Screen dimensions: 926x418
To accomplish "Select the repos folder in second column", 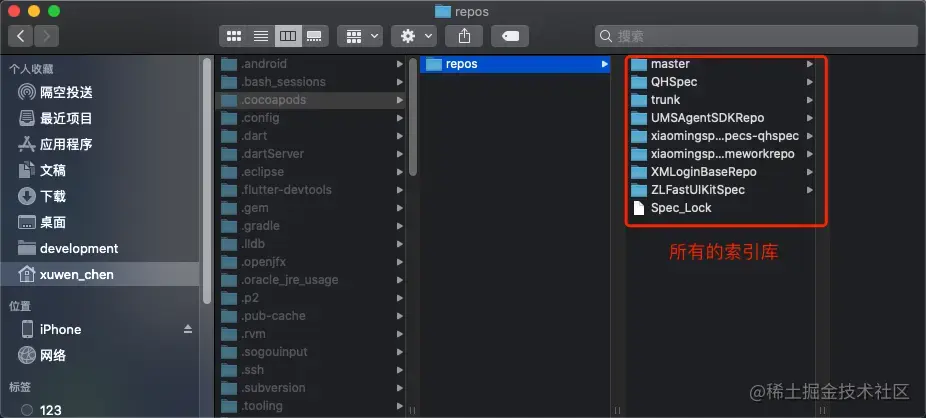I will [x=515, y=64].
